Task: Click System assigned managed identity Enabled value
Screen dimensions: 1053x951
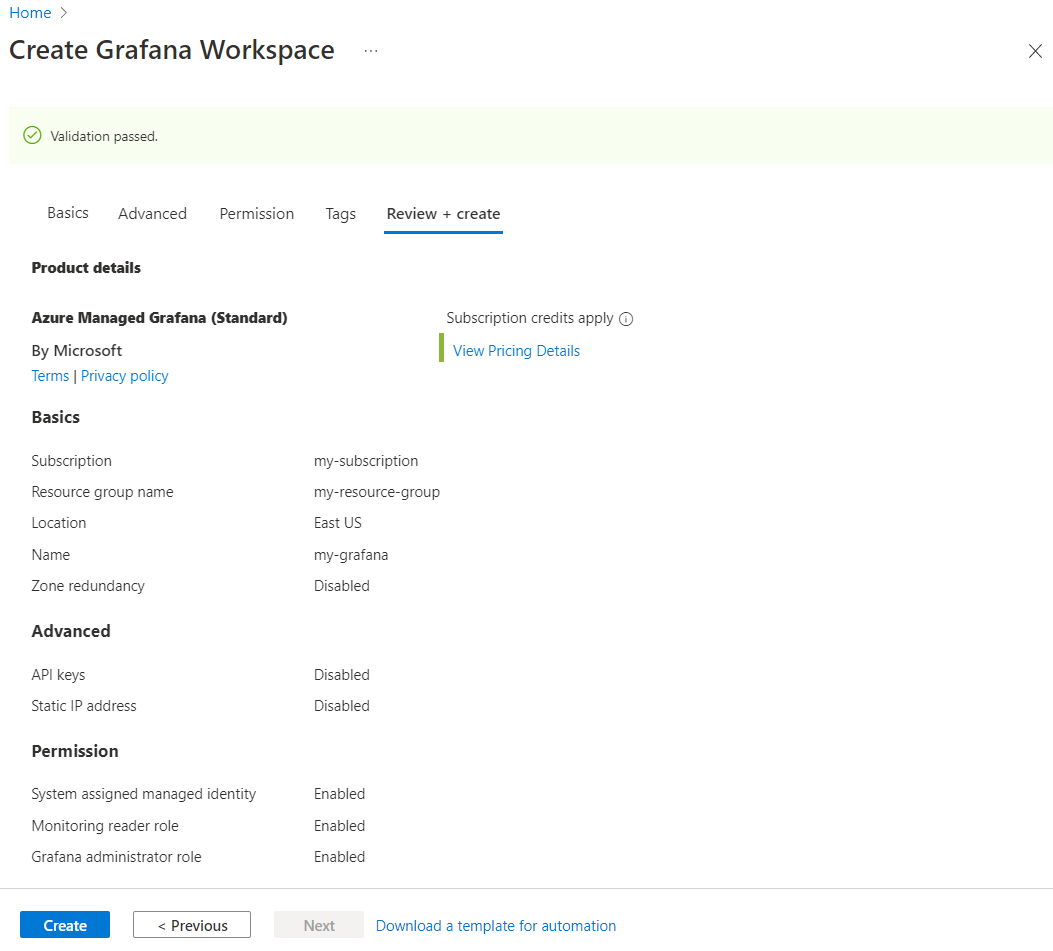Action: [340, 794]
